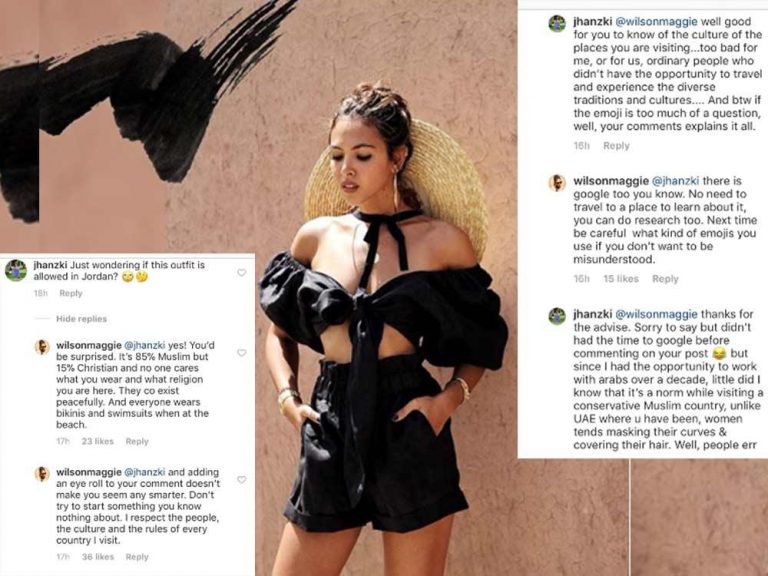Like wilsonmaggie's 85% Muslim reply via heart
This screenshot has height=576, width=768.
[x=241, y=353]
